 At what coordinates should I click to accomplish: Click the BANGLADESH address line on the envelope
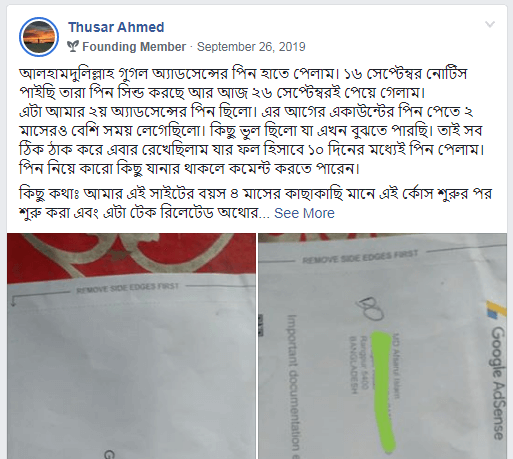tap(353, 365)
